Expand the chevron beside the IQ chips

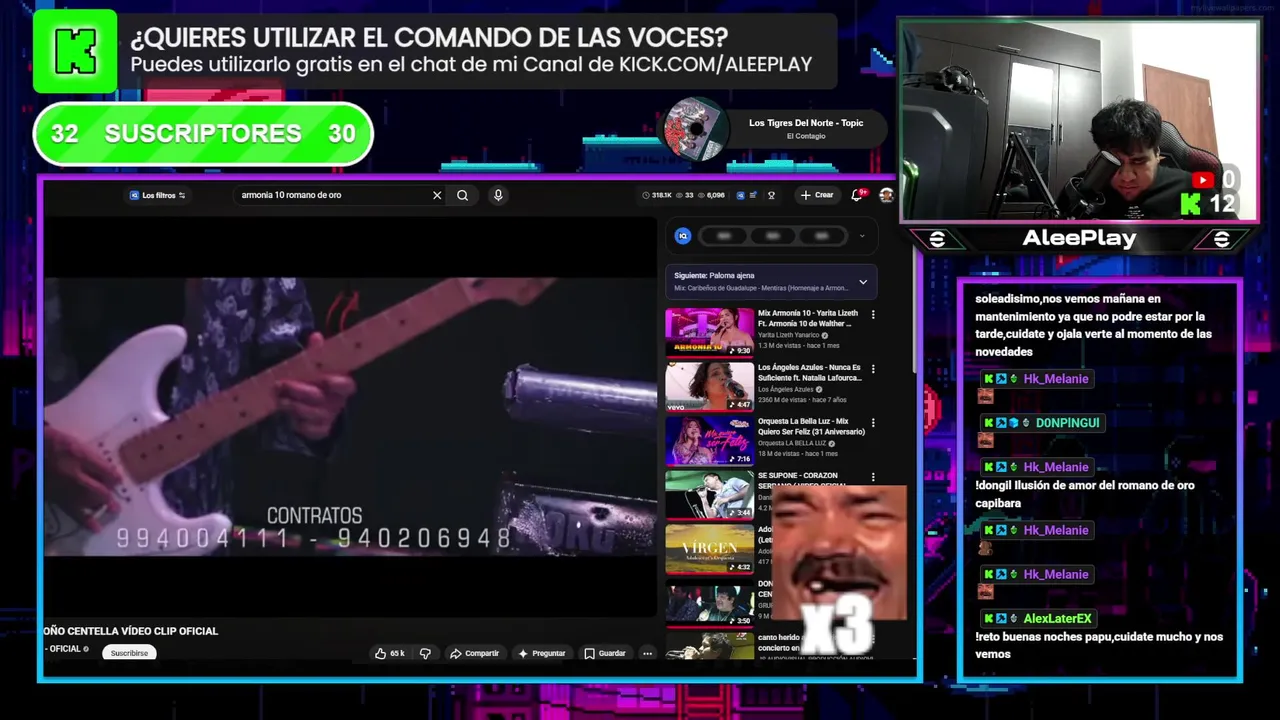(x=862, y=236)
